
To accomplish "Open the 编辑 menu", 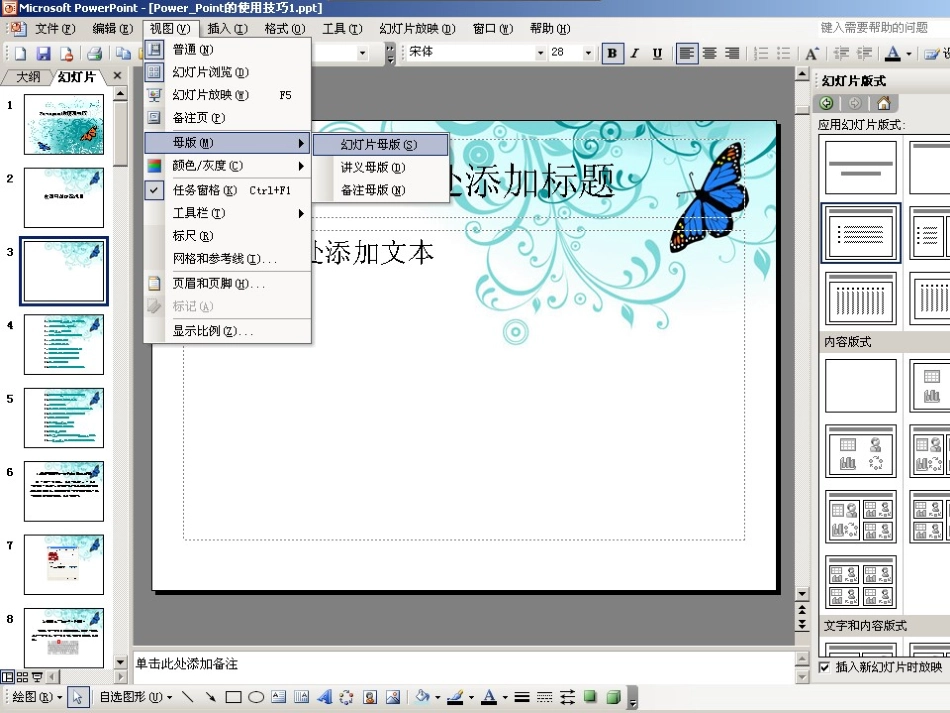I will [x=112, y=28].
